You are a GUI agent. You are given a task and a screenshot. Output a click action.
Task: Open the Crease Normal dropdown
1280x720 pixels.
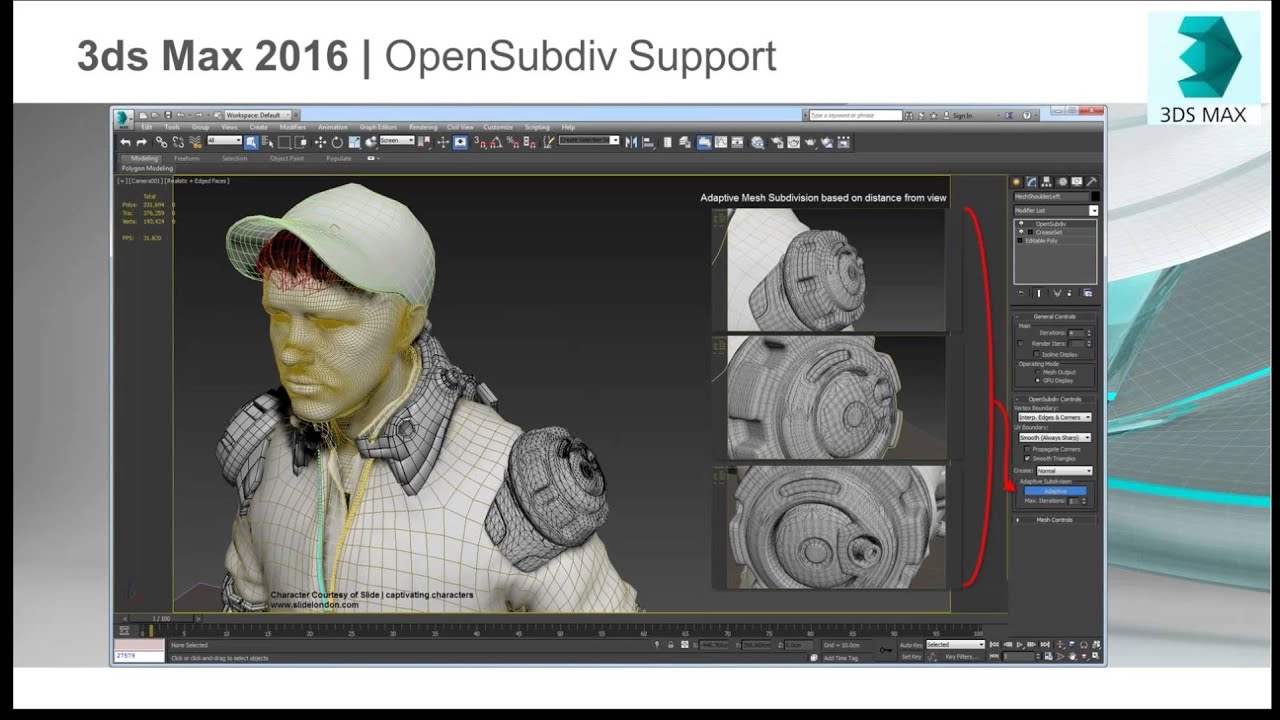tap(1065, 471)
